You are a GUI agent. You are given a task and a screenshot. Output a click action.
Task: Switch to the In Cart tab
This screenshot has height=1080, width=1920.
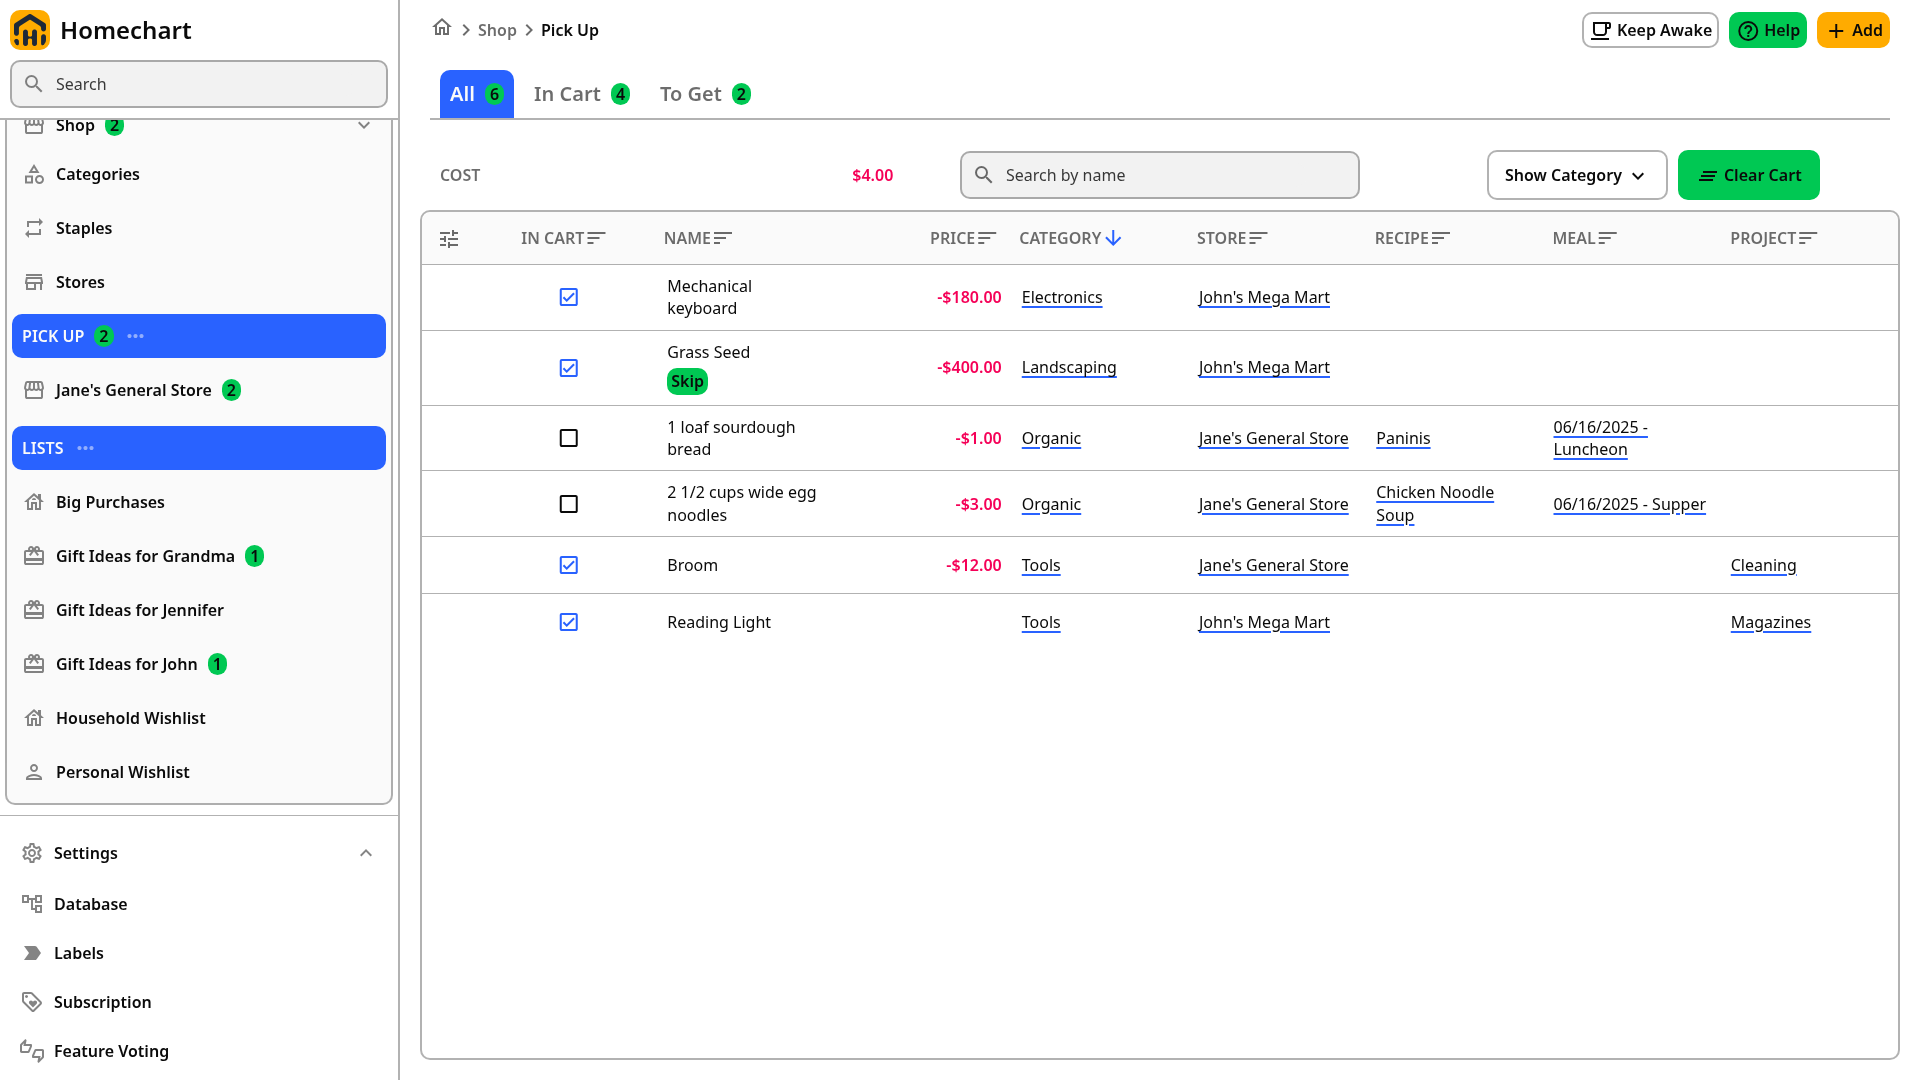581,94
